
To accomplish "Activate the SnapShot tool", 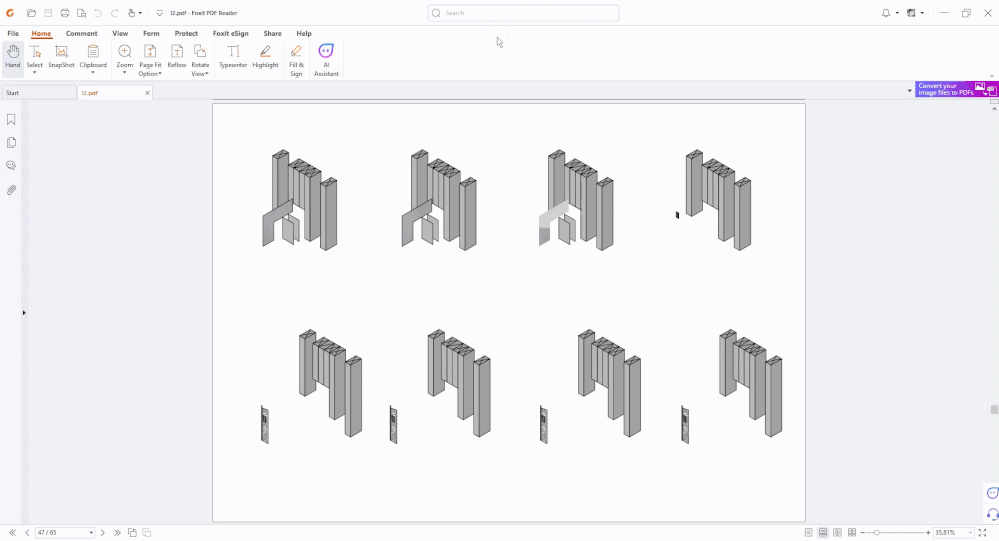I will click(x=61, y=57).
